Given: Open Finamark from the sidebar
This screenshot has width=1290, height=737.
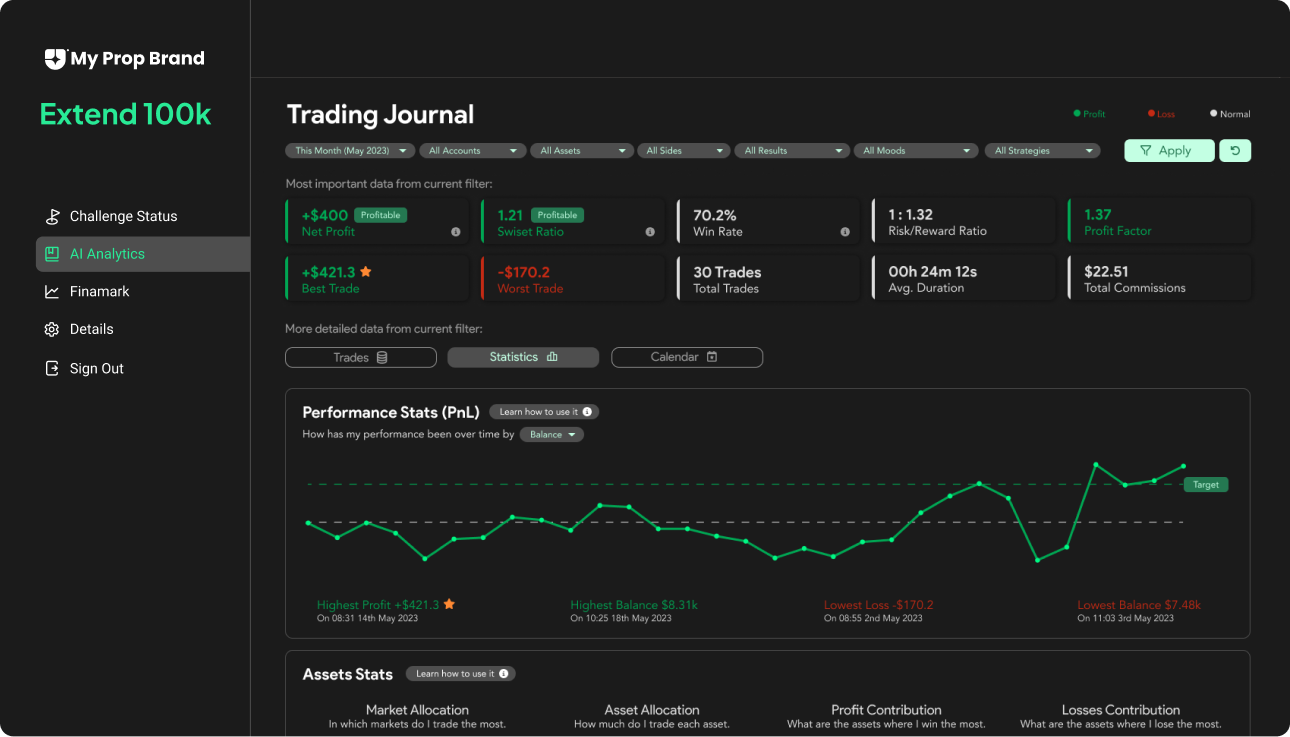Looking at the screenshot, I should point(99,292).
